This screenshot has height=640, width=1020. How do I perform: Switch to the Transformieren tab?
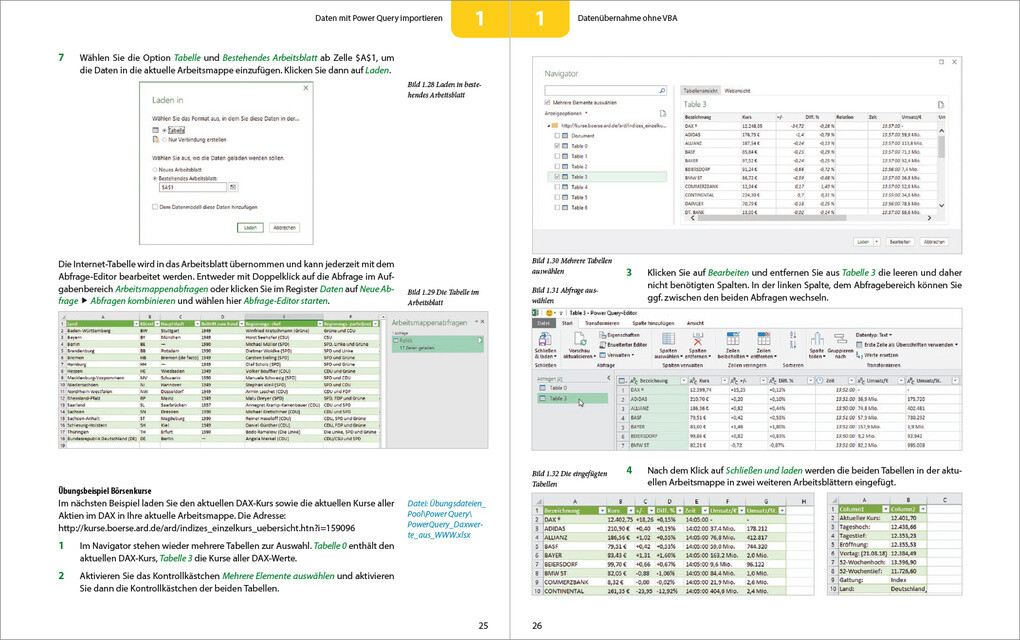tap(602, 323)
